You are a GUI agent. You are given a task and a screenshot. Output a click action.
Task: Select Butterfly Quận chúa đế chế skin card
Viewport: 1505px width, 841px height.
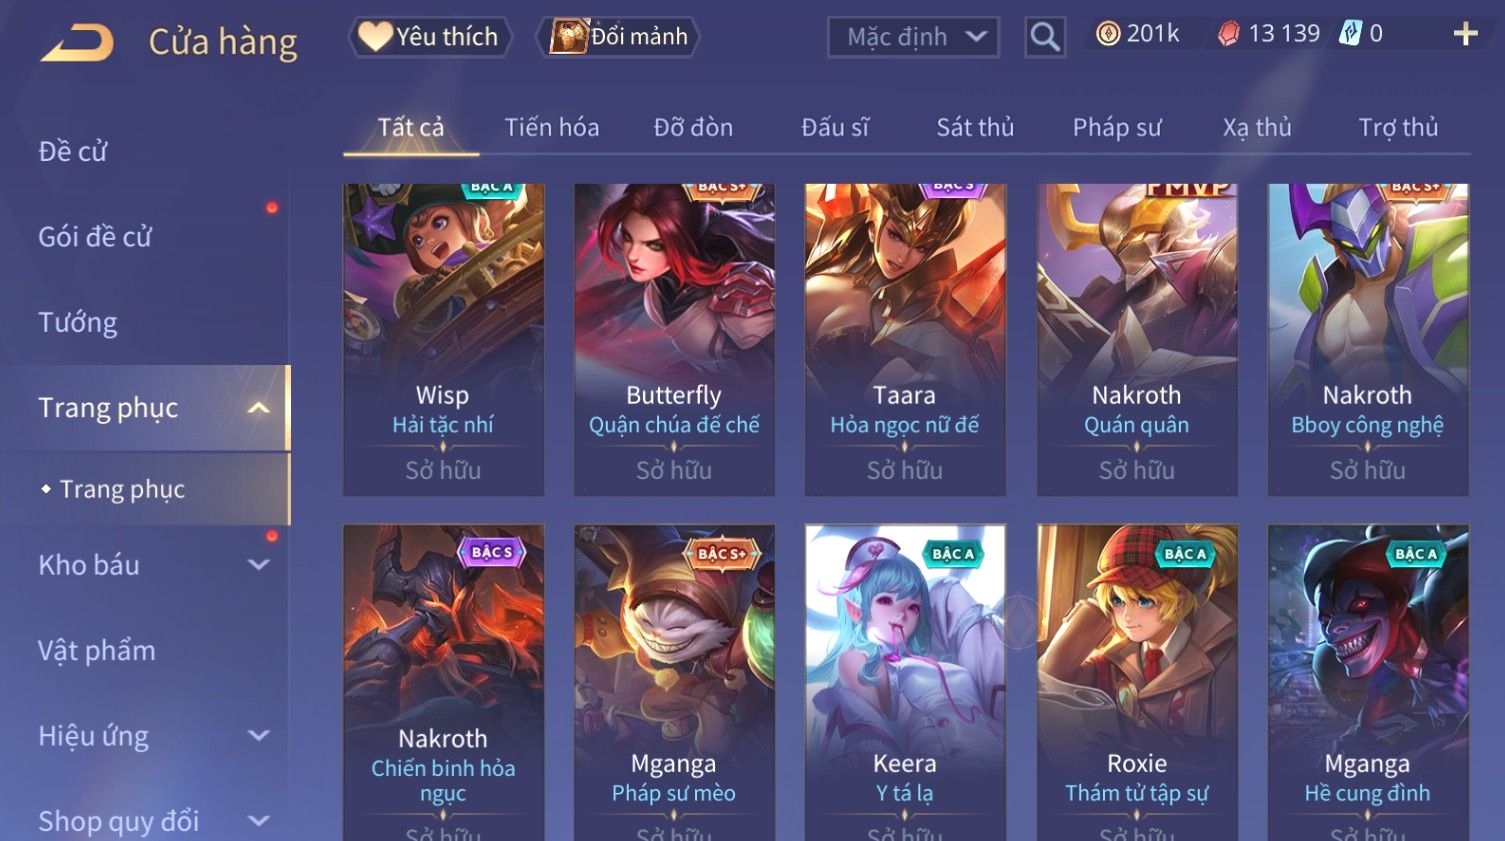(x=674, y=339)
